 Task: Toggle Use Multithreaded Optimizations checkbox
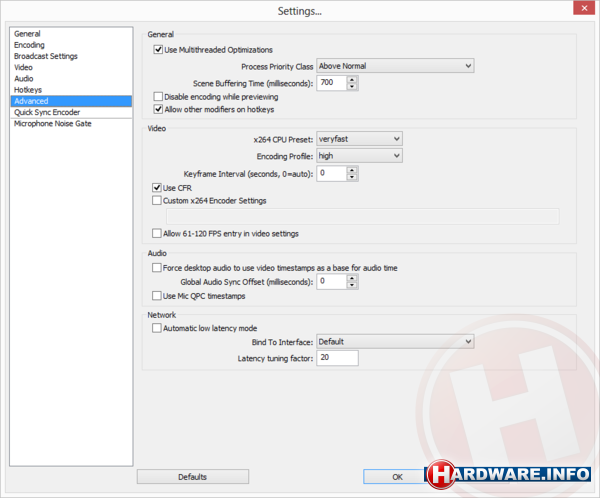pyautogui.click(x=158, y=50)
